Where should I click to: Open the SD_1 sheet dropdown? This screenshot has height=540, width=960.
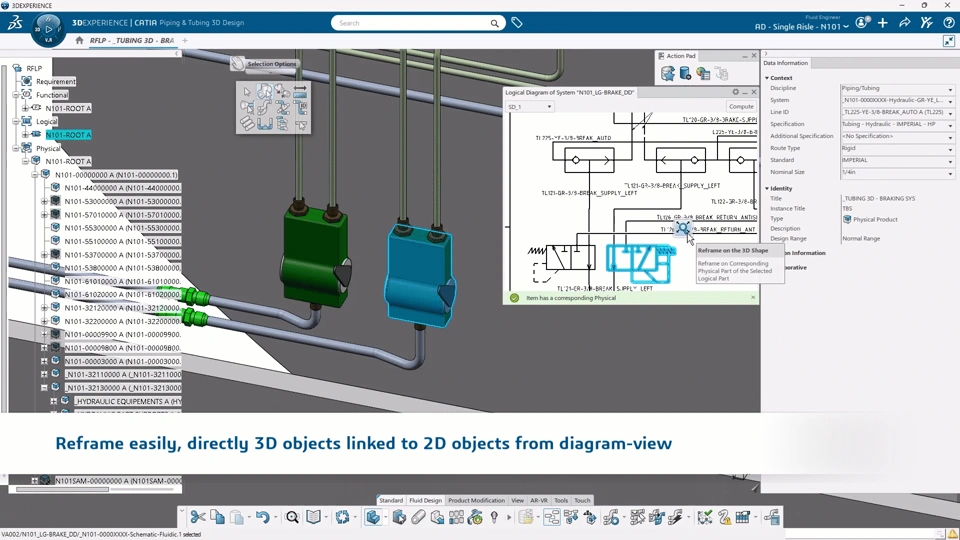pos(530,107)
